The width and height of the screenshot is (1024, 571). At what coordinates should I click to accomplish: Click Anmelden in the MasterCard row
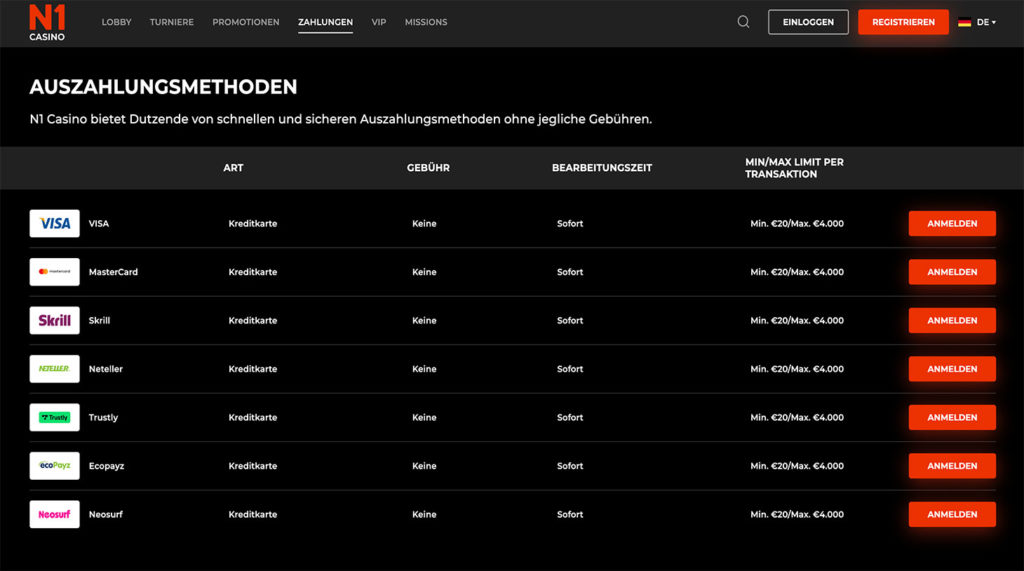click(952, 272)
